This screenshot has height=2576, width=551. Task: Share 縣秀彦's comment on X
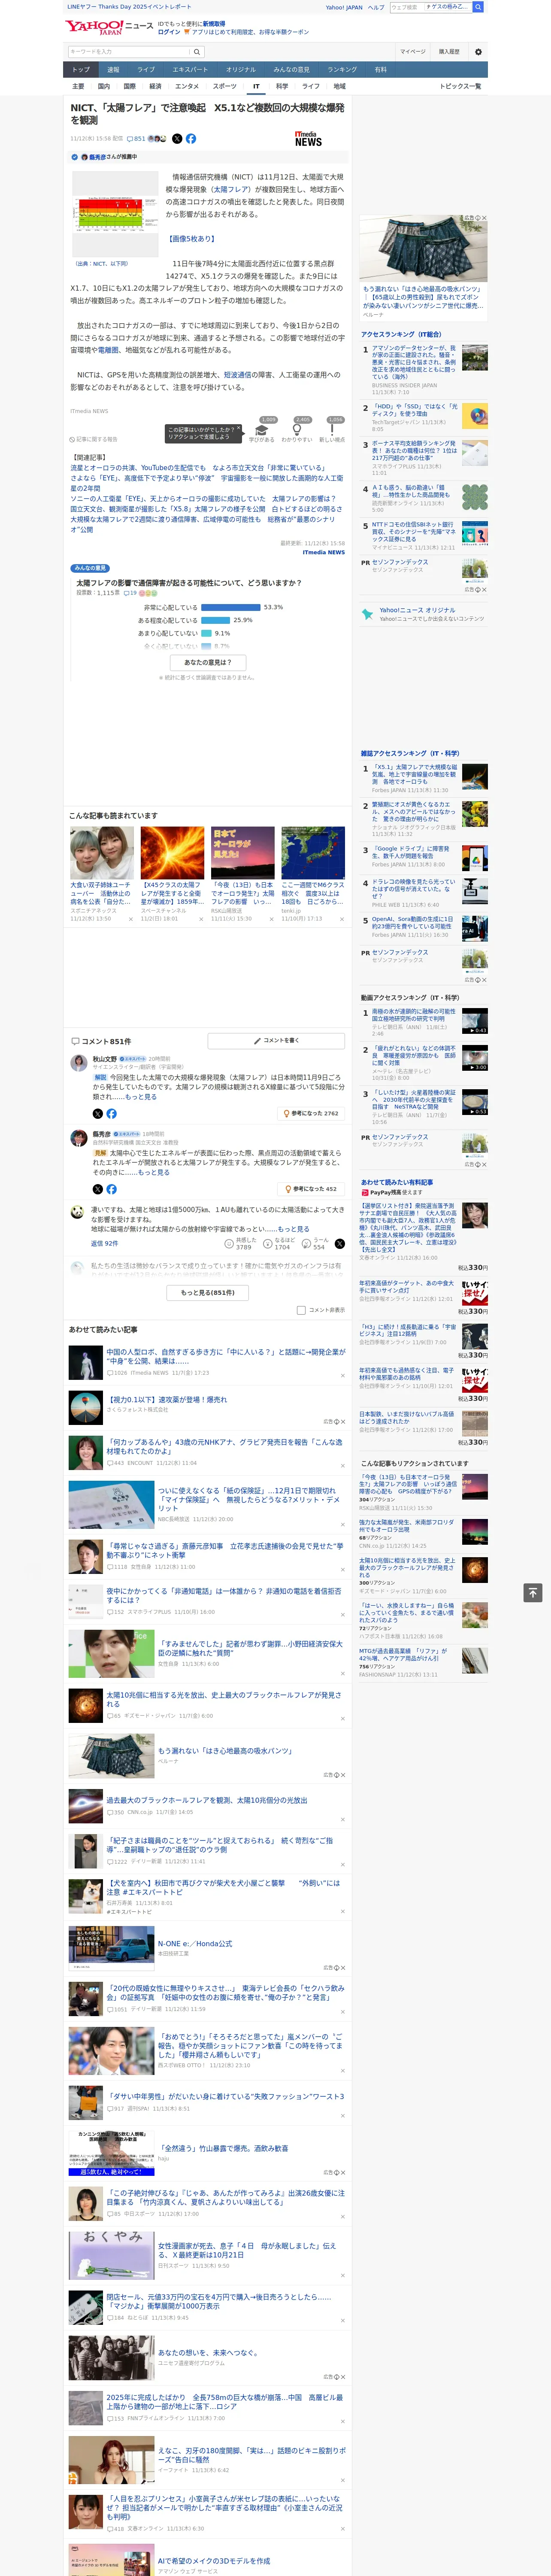97,1189
